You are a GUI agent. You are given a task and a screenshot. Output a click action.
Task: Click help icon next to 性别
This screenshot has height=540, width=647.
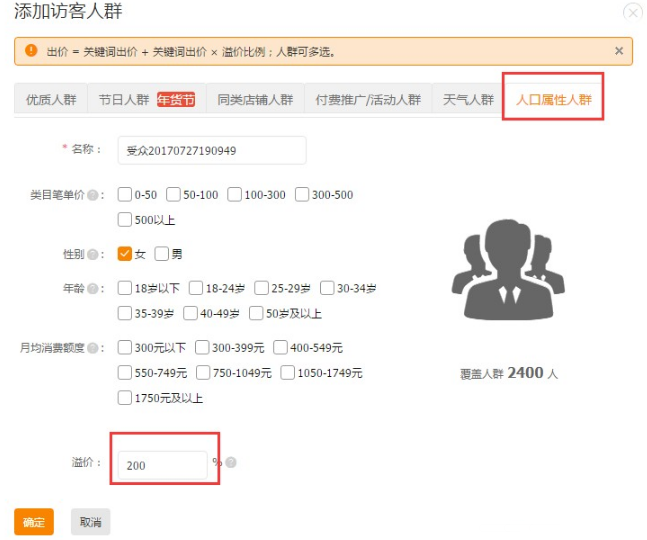coord(92,255)
